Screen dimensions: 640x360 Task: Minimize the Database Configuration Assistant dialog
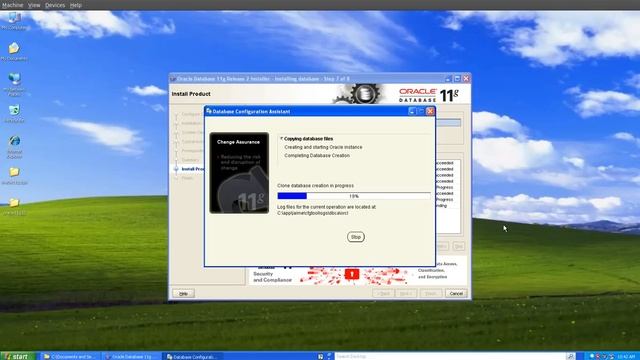pos(412,111)
